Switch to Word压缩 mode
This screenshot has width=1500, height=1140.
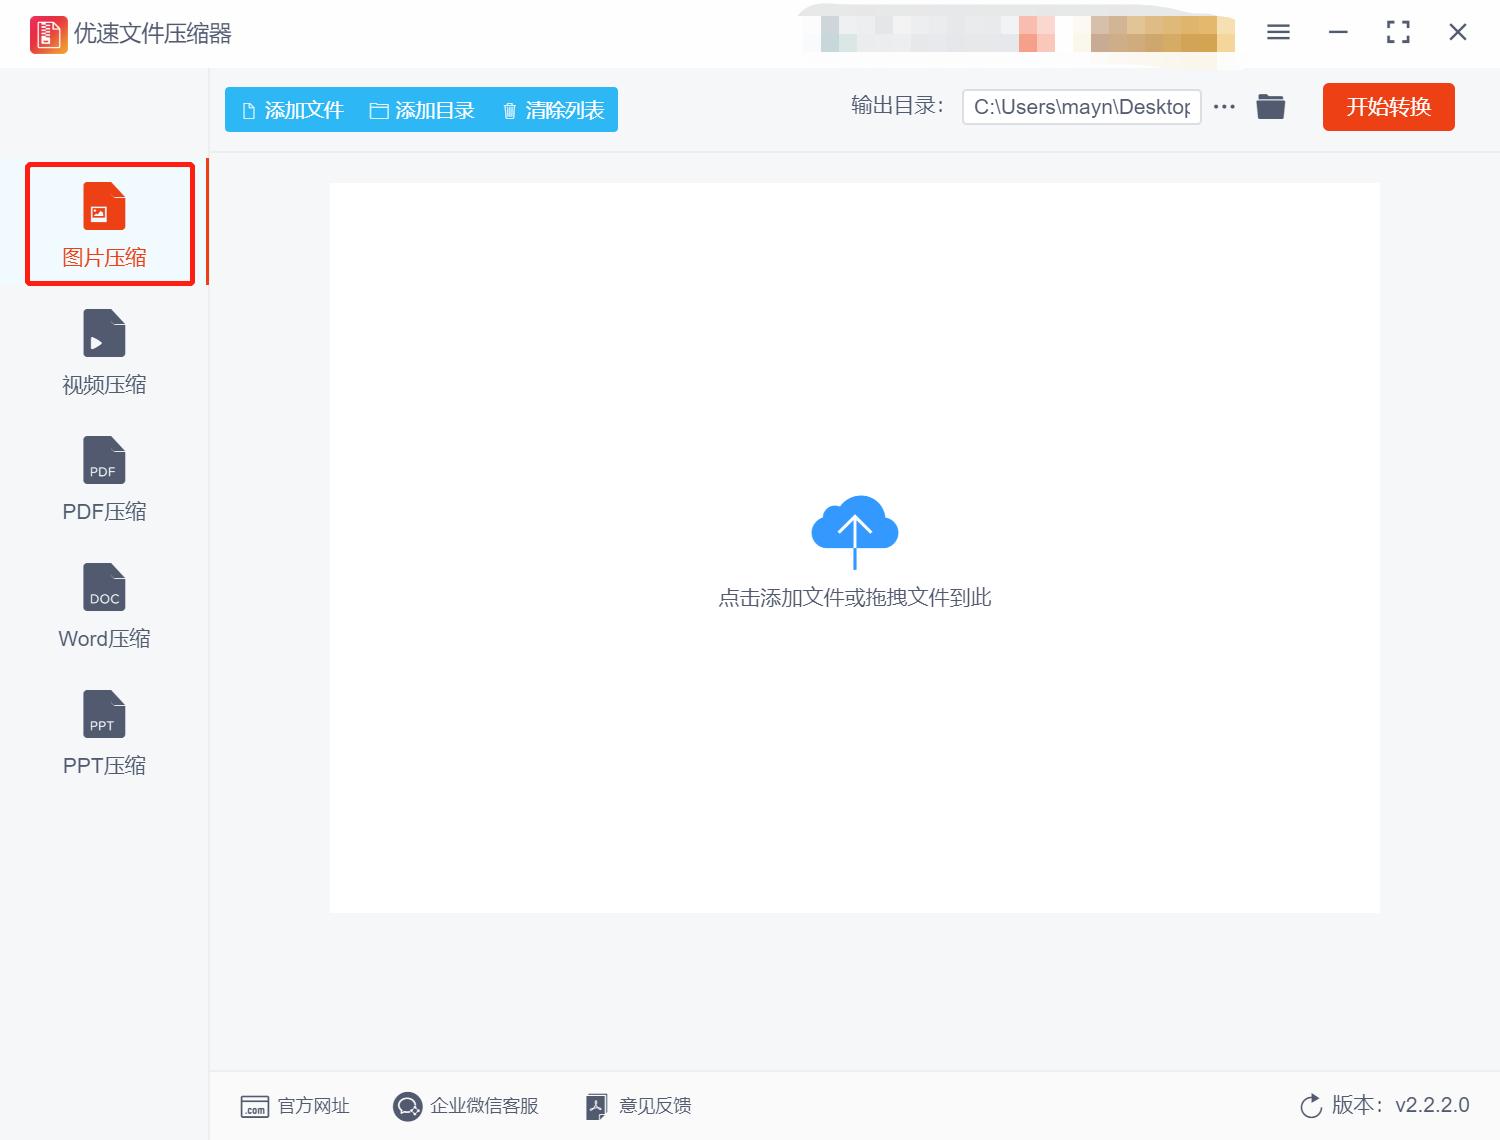tap(103, 587)
